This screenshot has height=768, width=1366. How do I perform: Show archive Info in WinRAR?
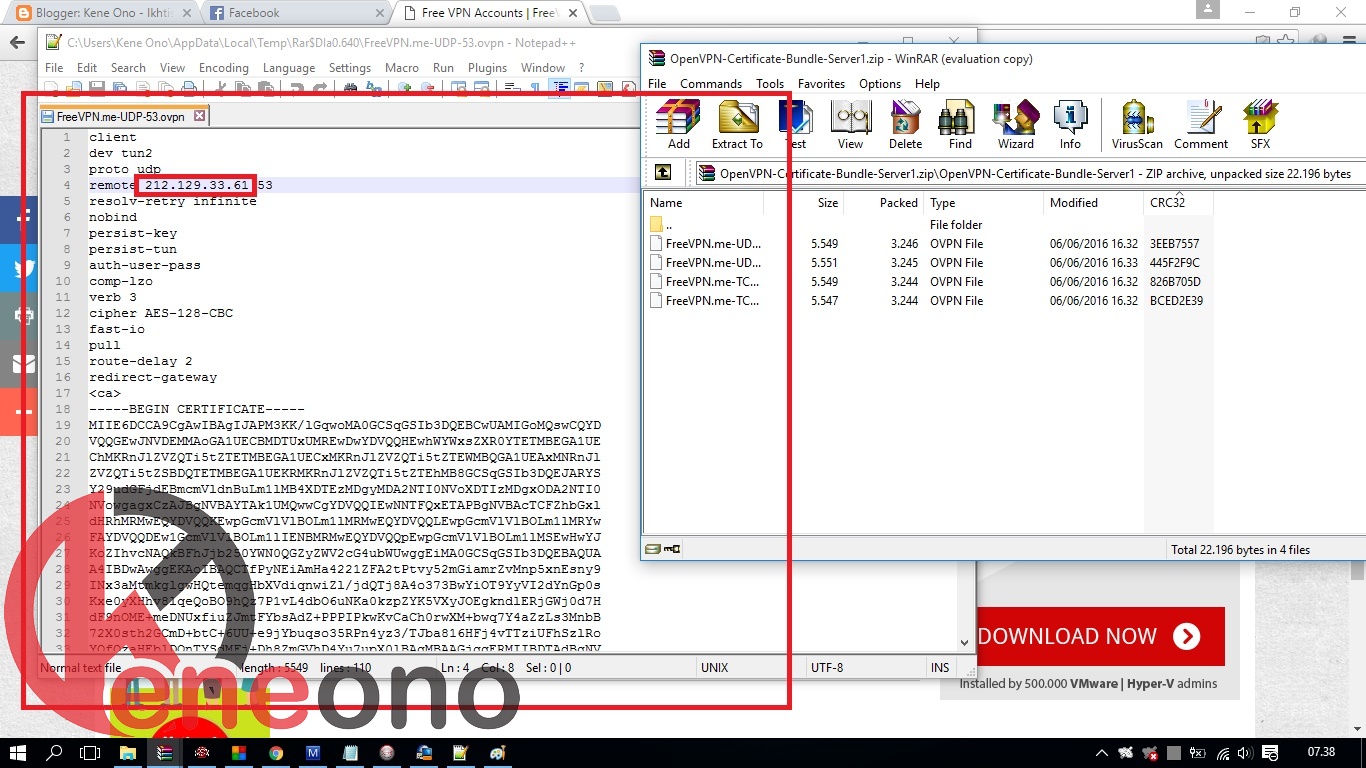(x=1070, y=125)
